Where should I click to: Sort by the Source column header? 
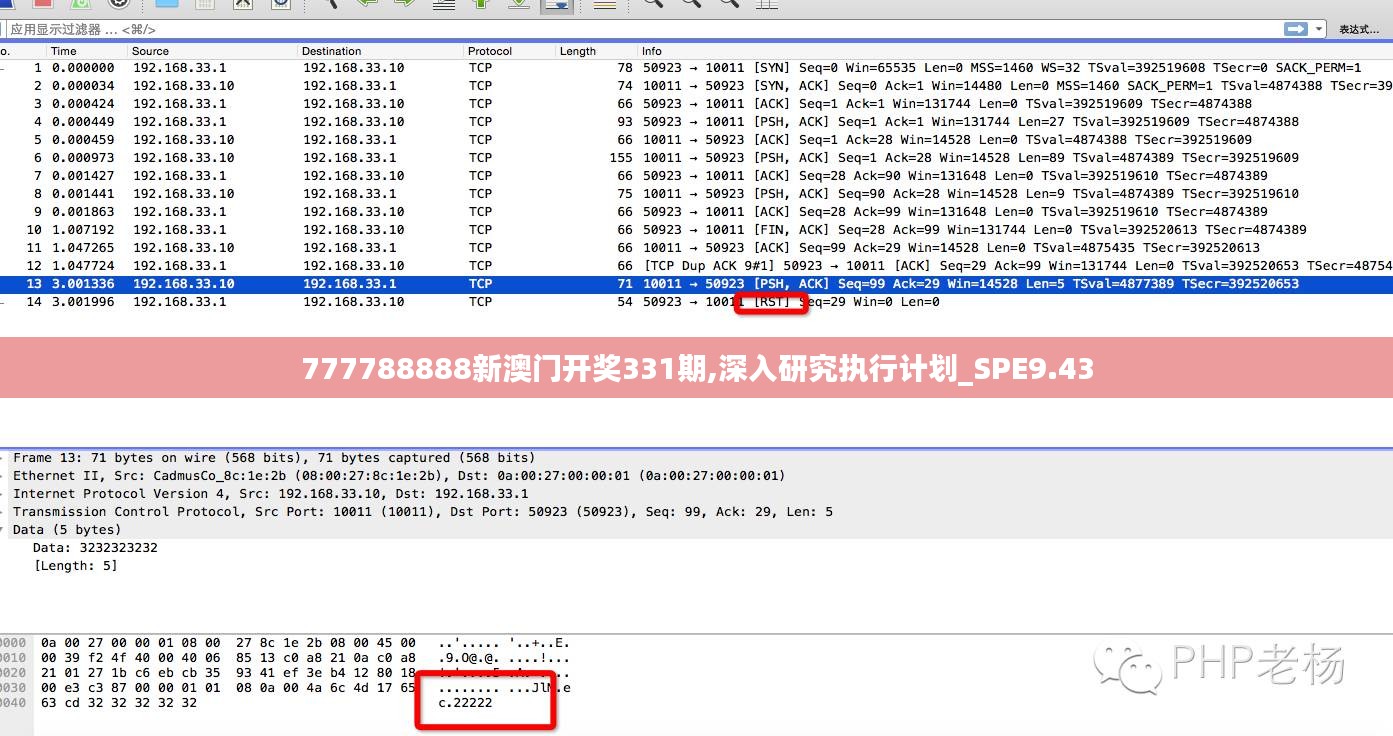click(213, 51)
